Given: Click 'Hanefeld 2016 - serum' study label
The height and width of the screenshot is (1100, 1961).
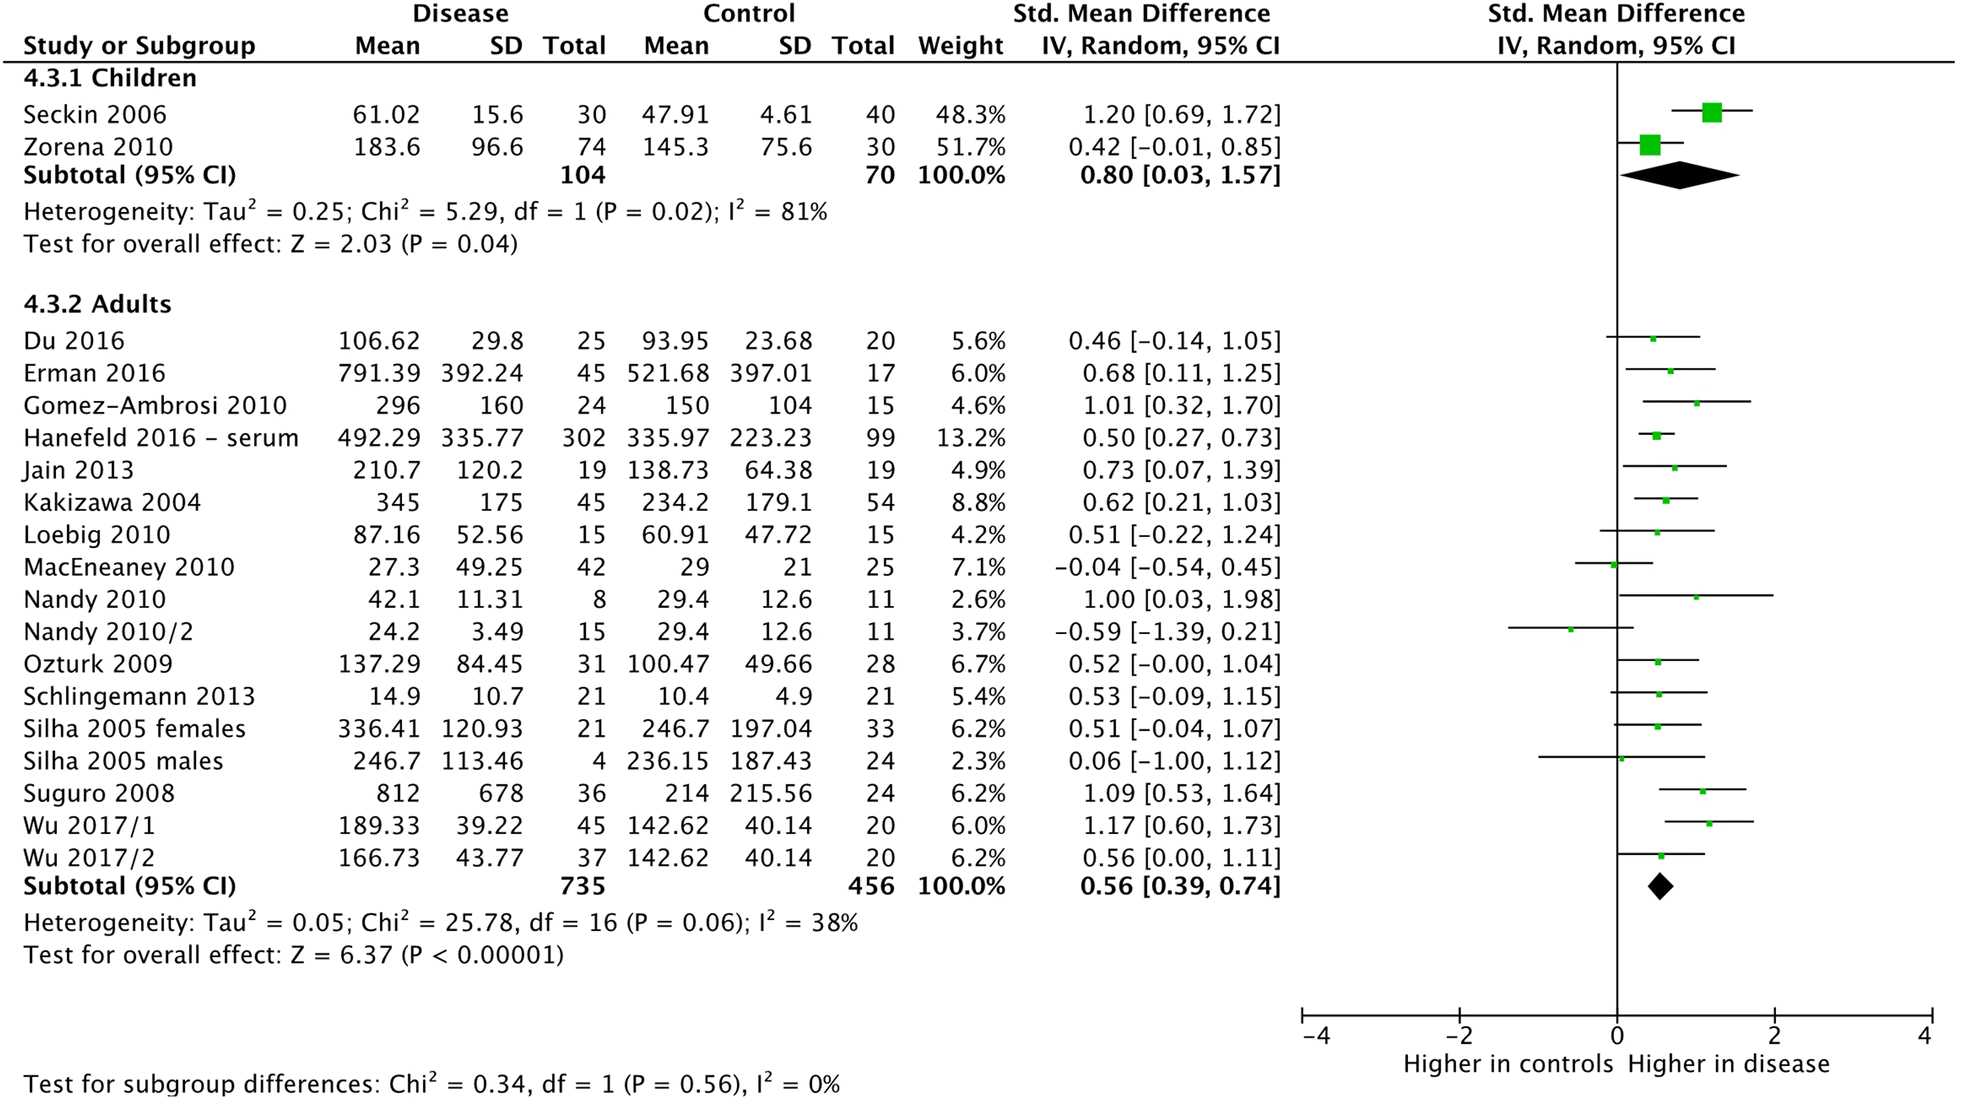Looking at the screenshot, I should pyautogui.click(x=161, y=438).
